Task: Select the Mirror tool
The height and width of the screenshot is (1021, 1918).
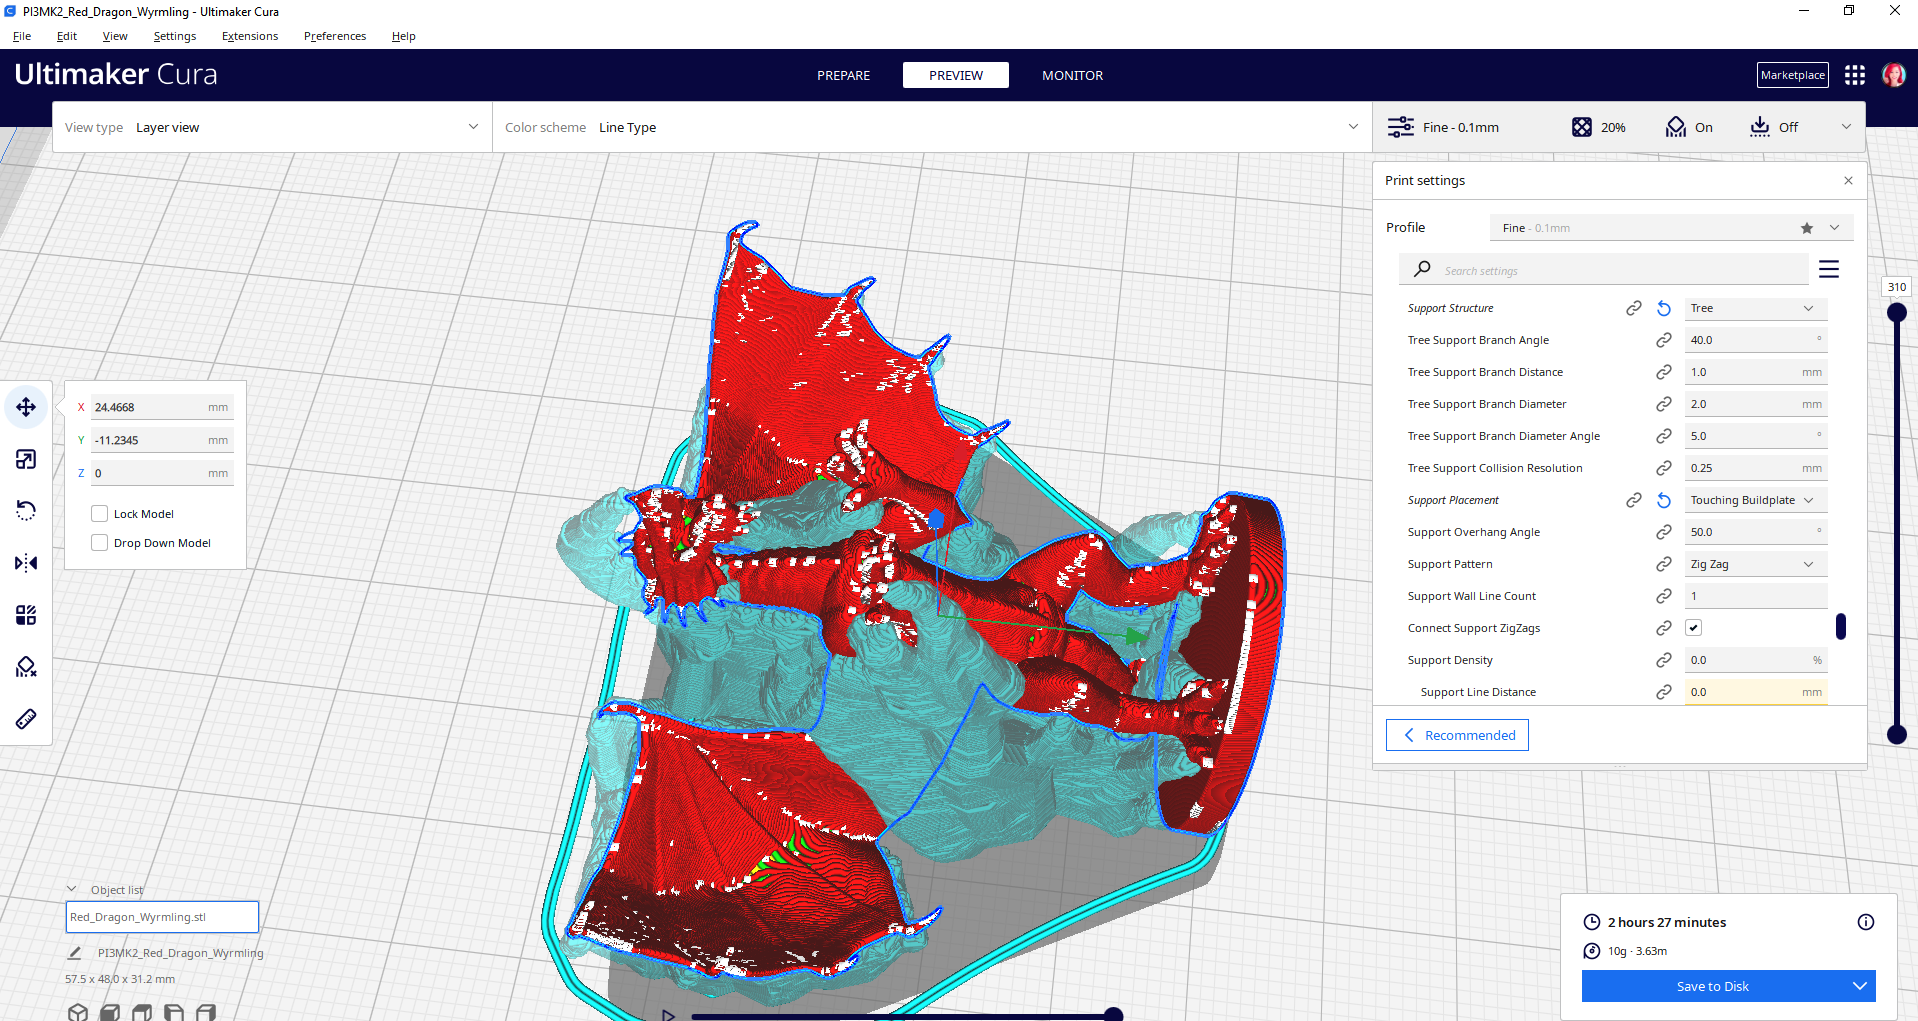Action: click(25, 563)
